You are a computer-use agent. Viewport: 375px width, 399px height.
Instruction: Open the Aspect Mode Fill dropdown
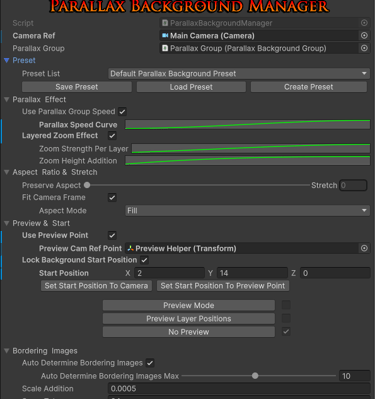(x=247, y=211)
